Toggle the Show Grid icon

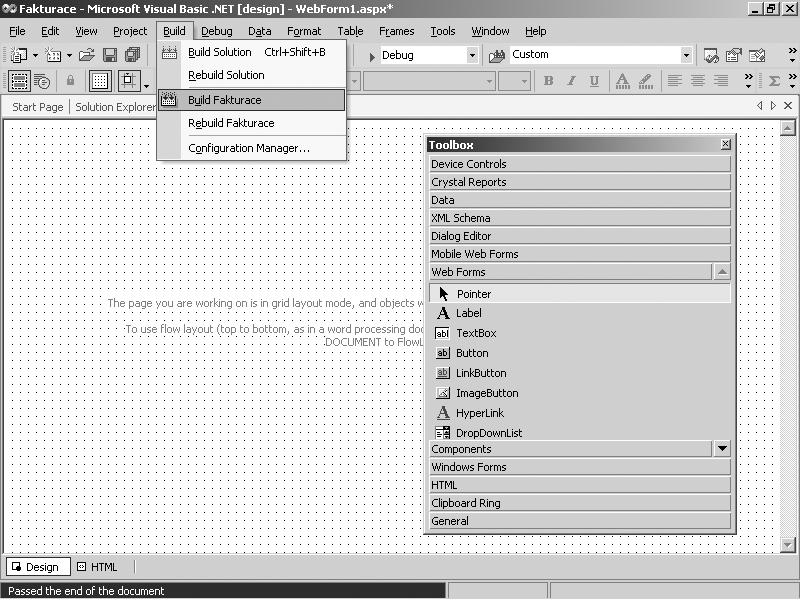(x=100, y=81)
